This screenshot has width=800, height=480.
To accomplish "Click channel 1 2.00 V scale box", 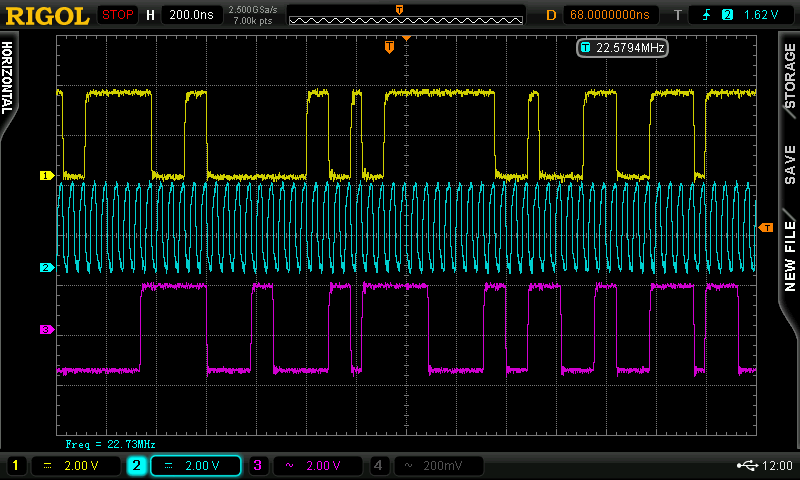I will [x=76, y=465].
